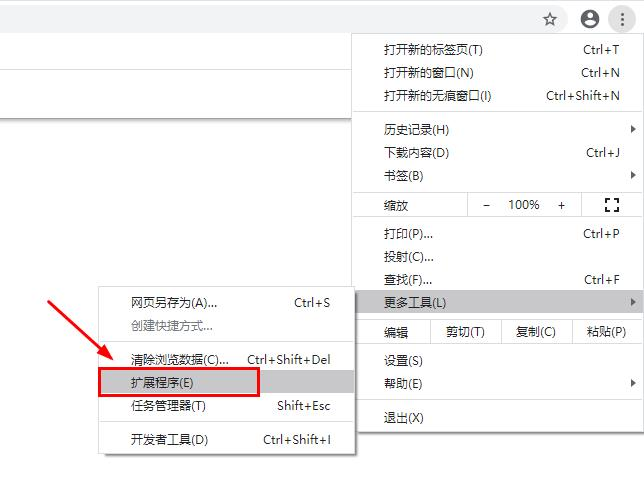Click the 复制(C) edit button
This screenshot has width=644, height=483.
(535, 332)
